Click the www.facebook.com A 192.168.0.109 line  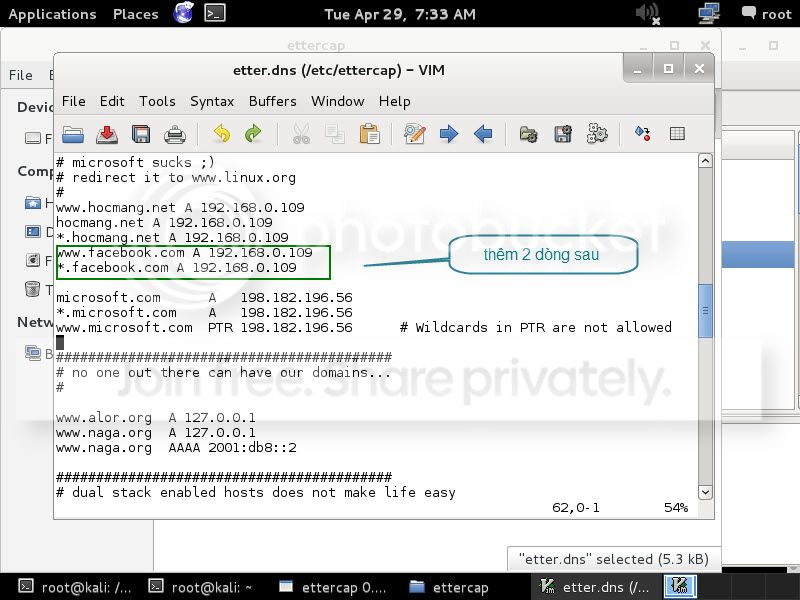184,253
